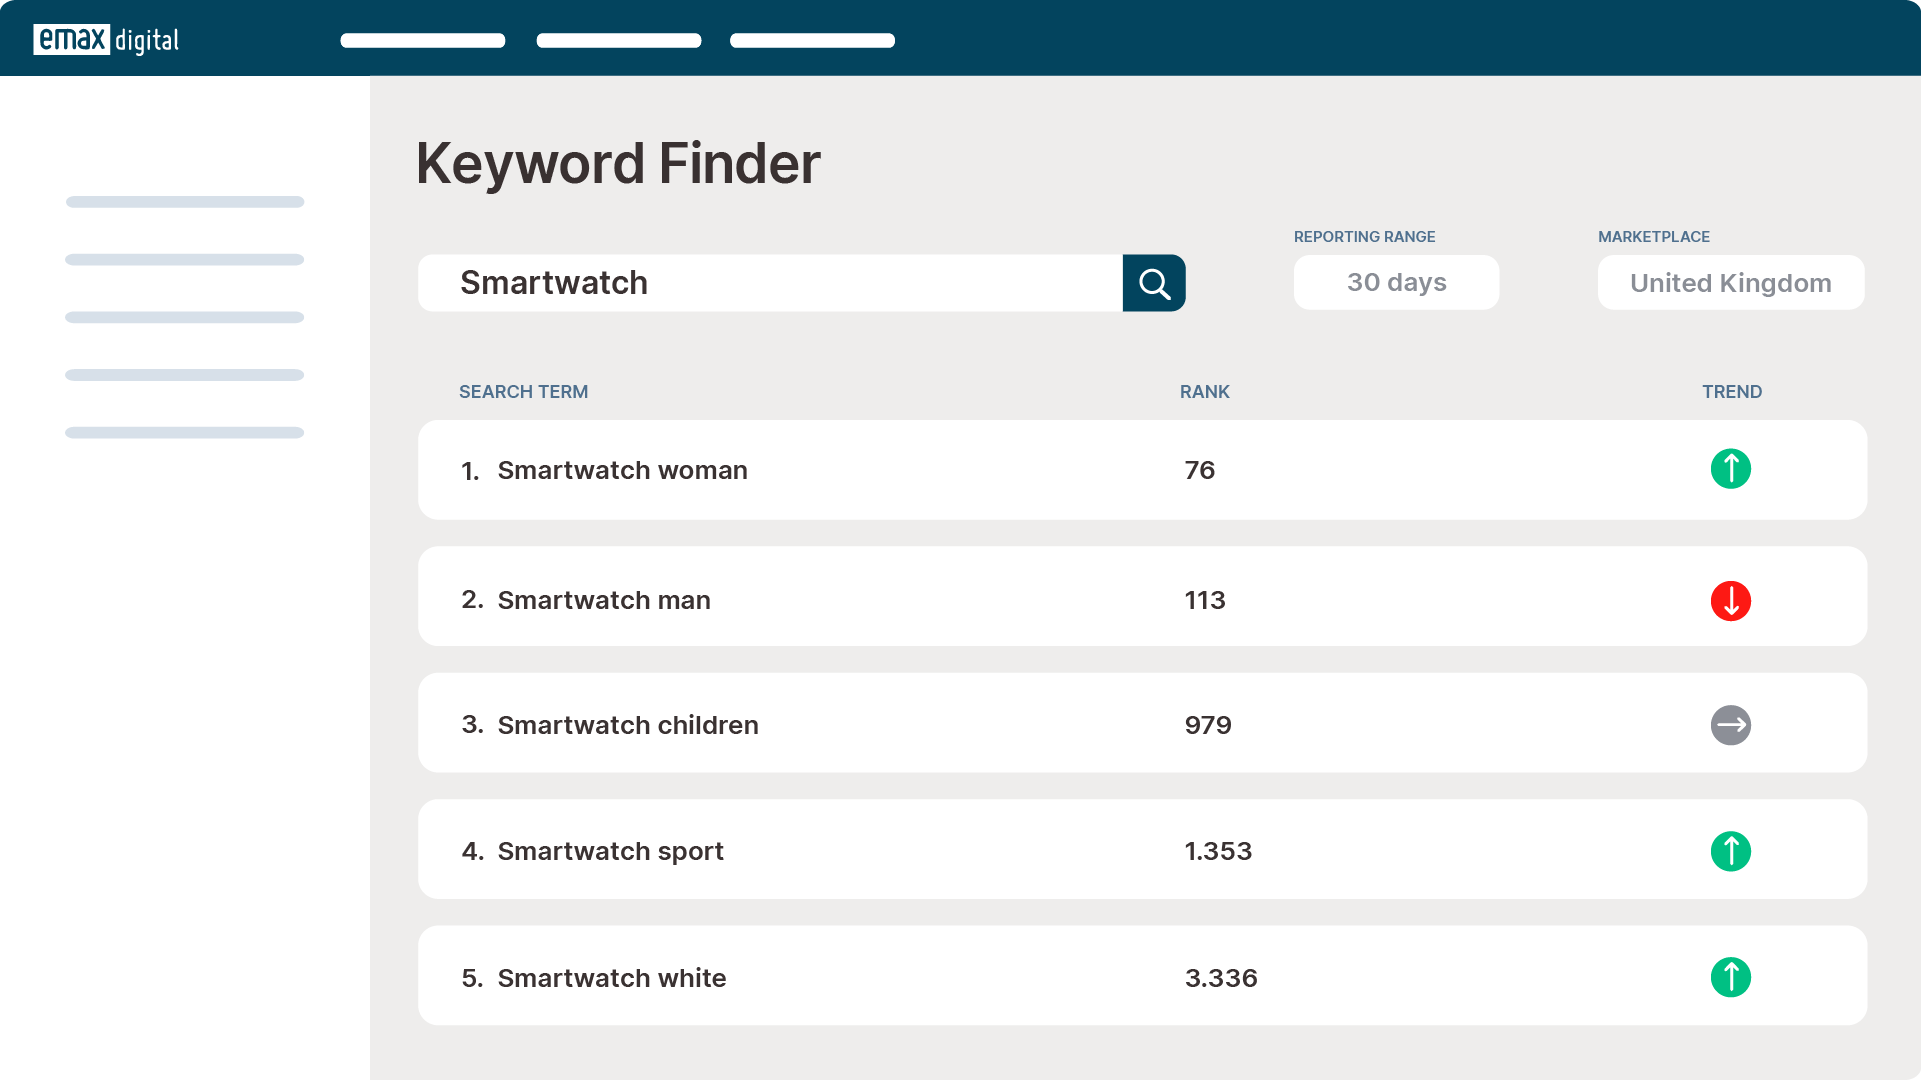Select the second top navigation placeholder item
Viewport: 1921px width, 1080px height.
point(619,41)
